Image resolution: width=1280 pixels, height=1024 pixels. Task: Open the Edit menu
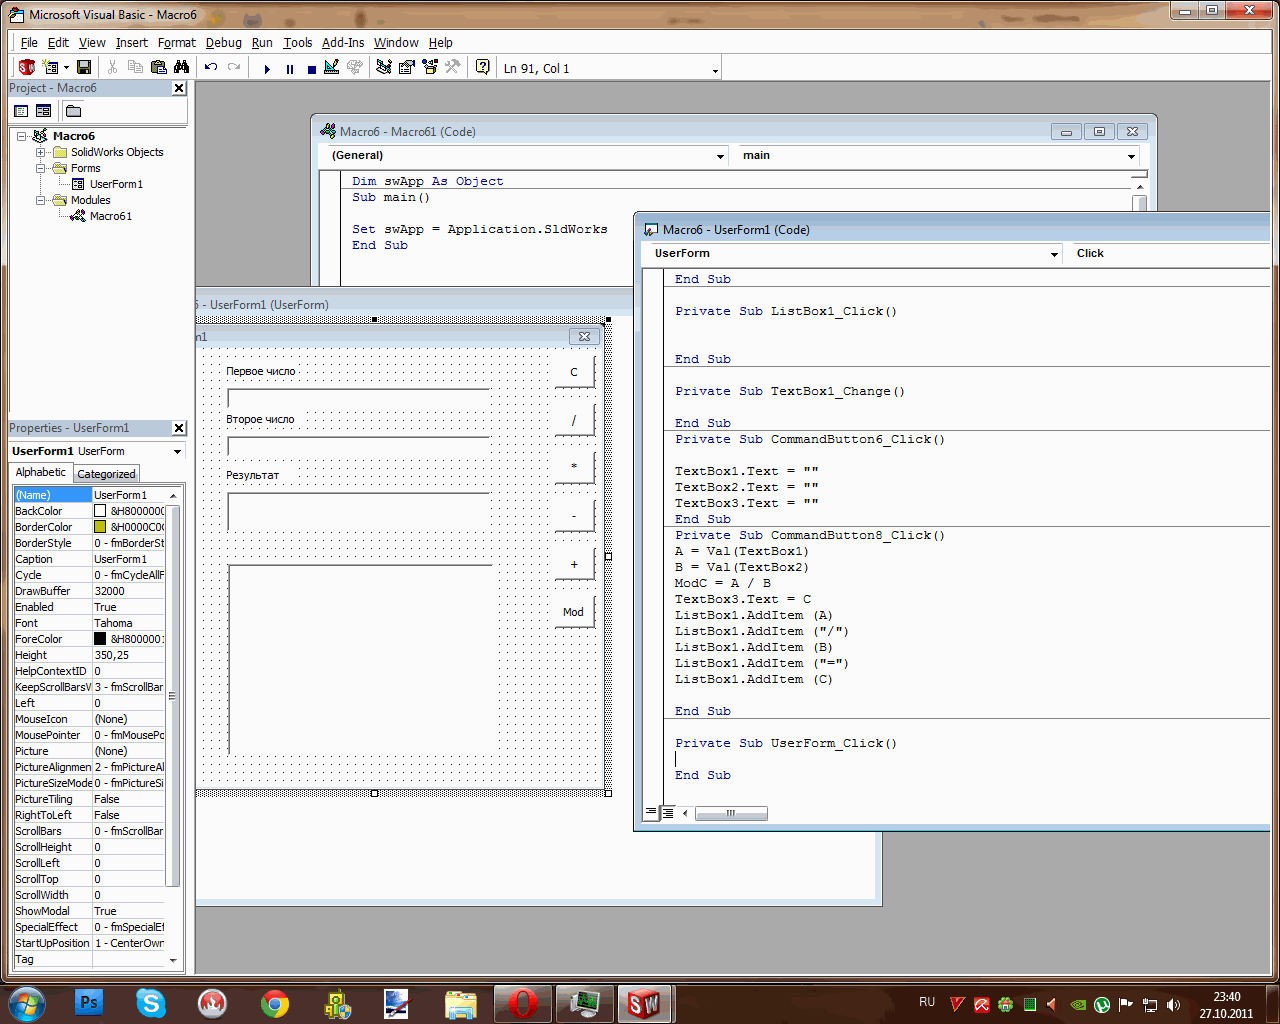point(58,43)
